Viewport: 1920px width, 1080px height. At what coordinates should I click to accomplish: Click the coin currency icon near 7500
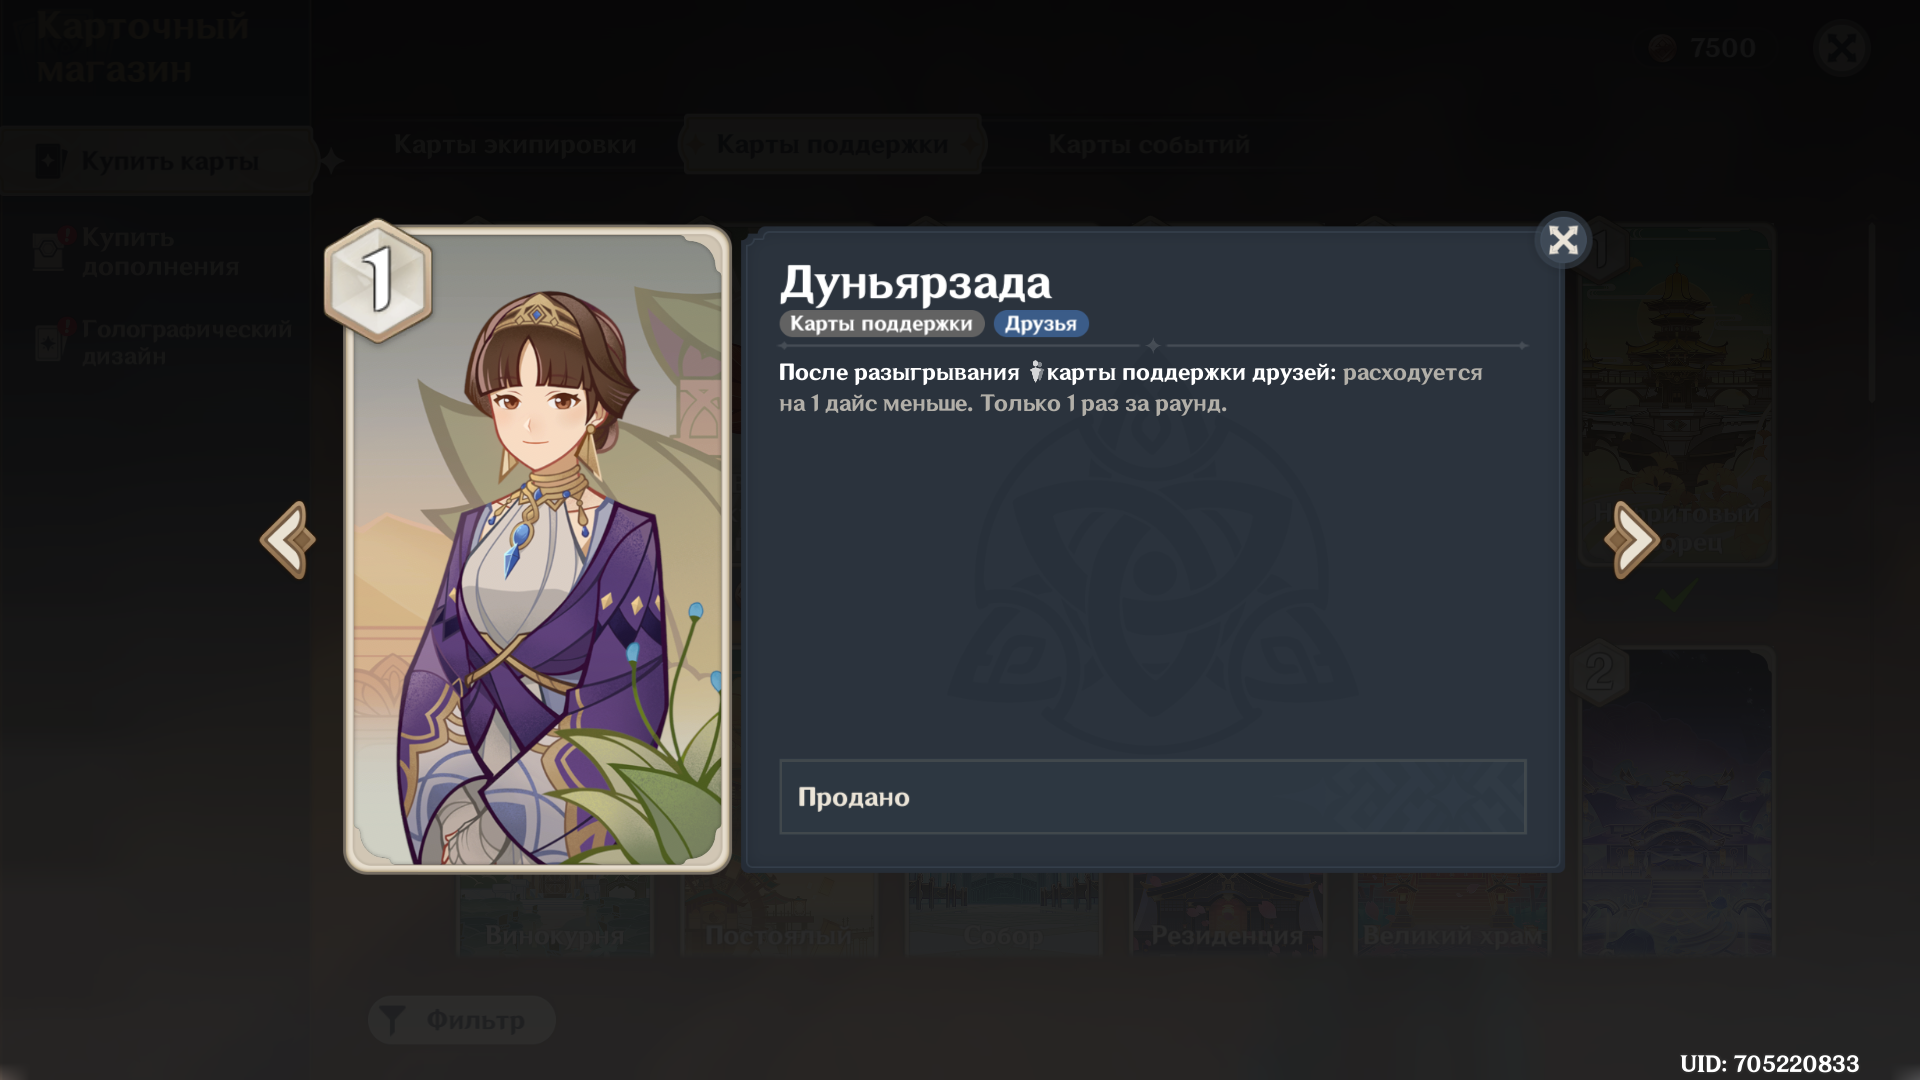point(1662,48)
